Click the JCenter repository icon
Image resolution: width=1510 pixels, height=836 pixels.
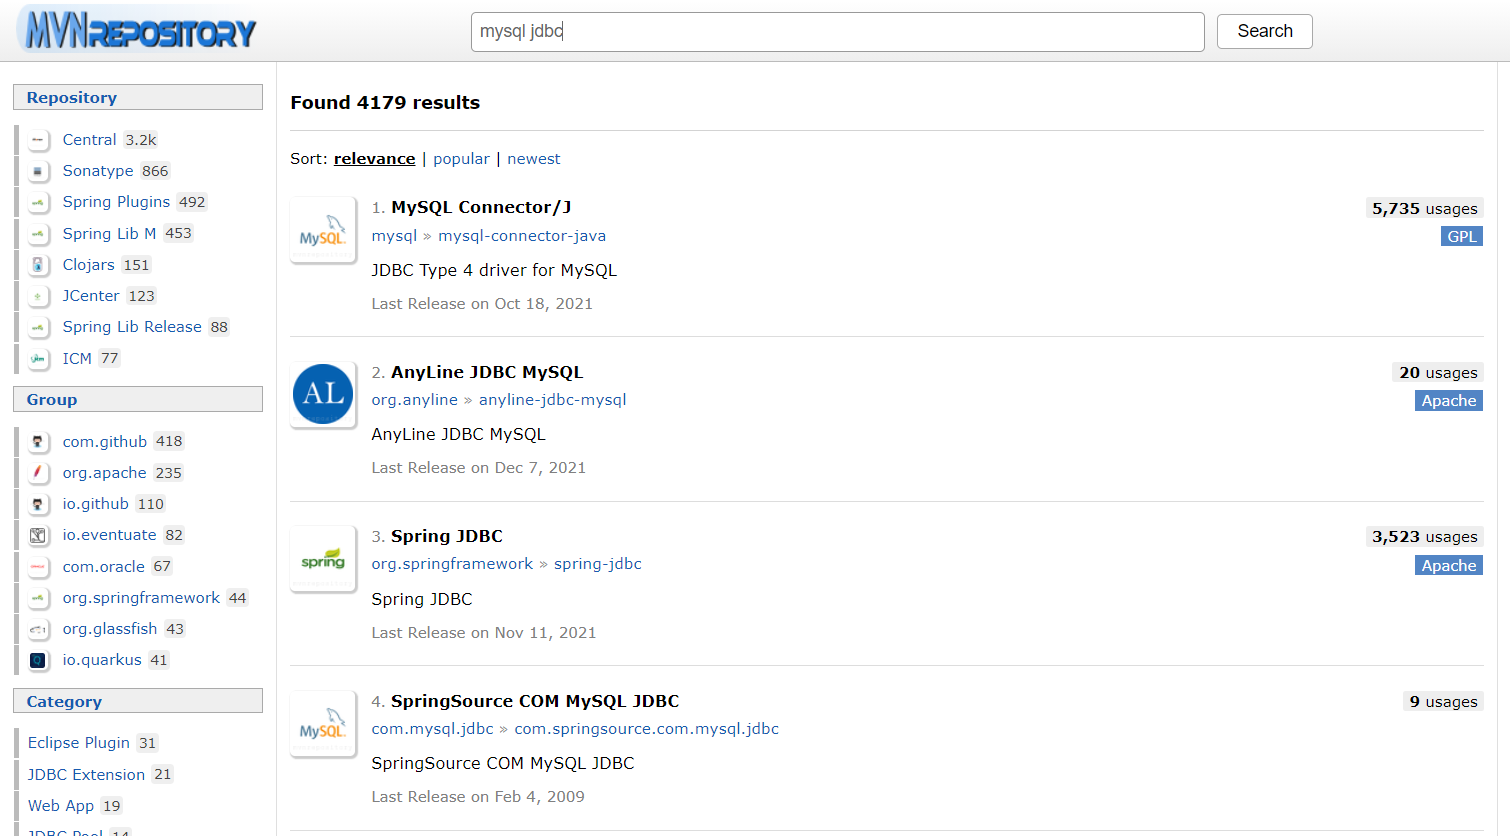pos(38,296)
